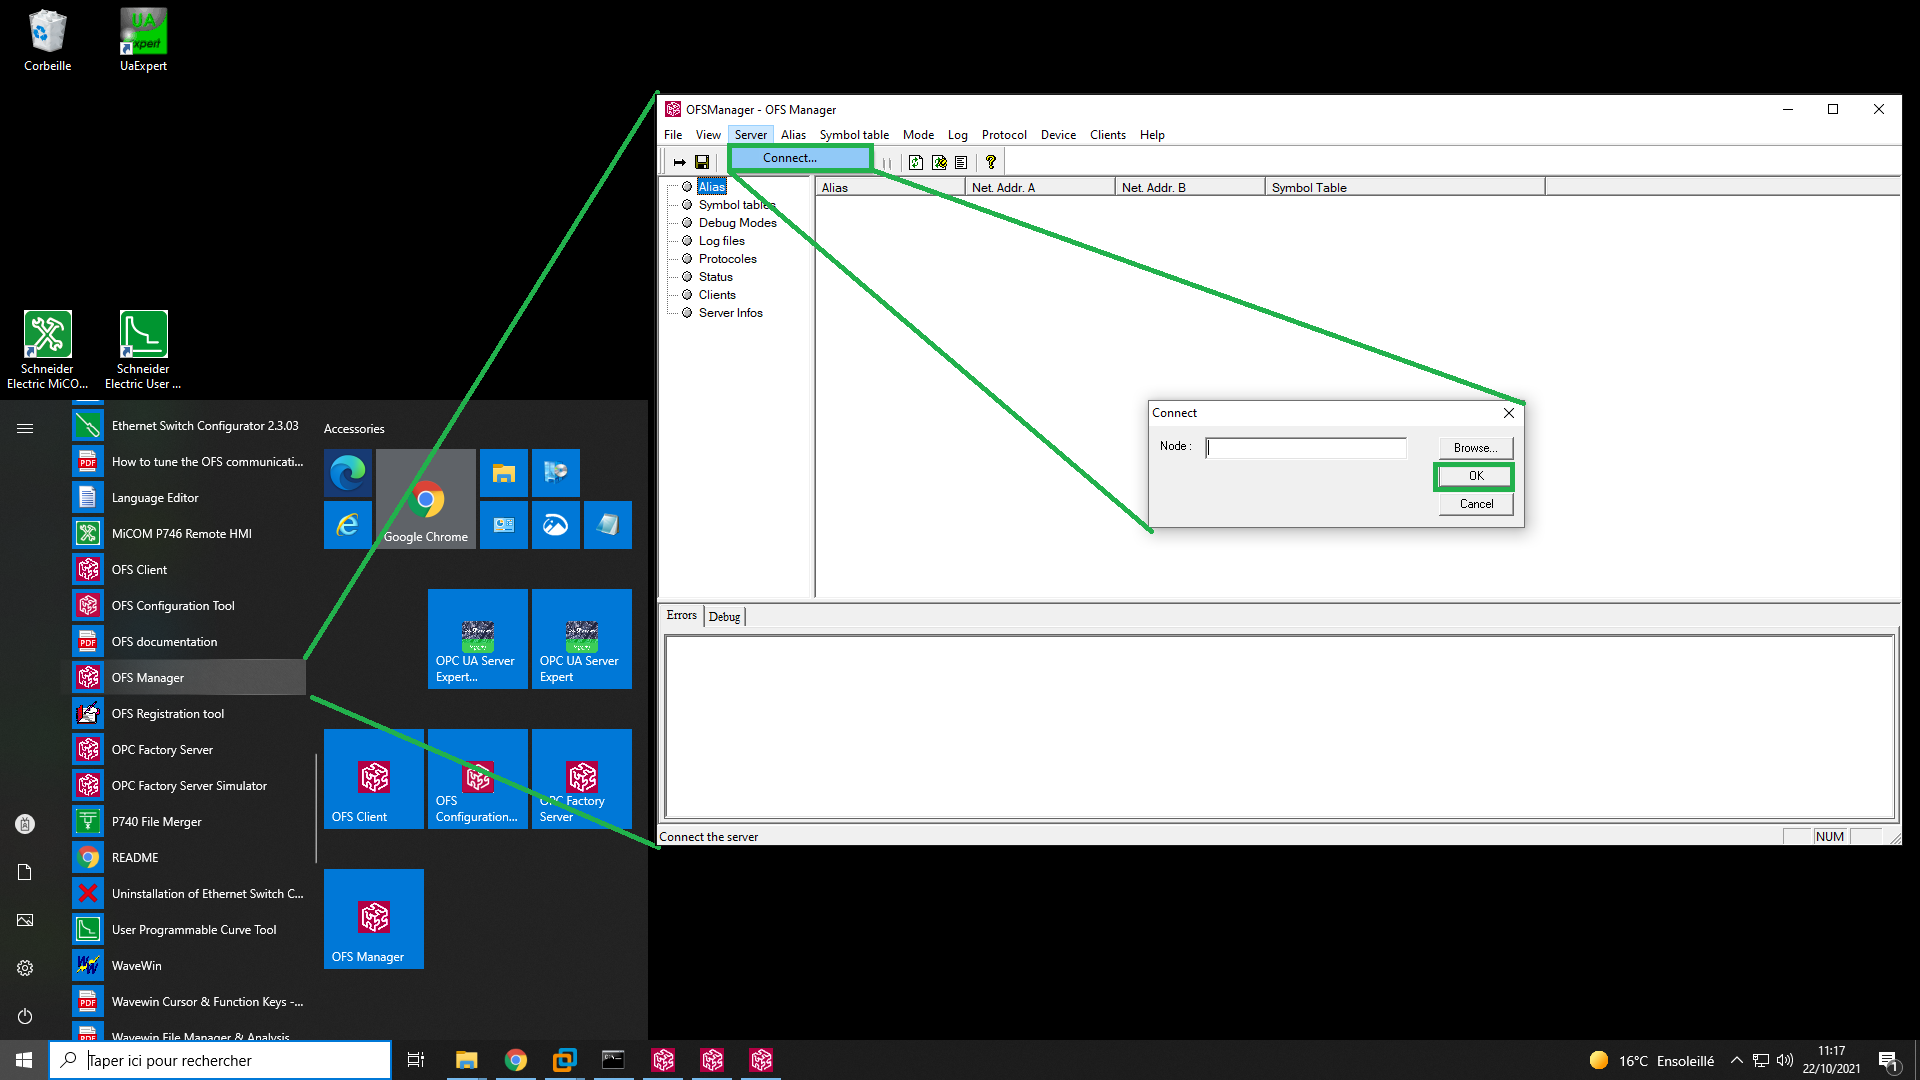Close the Connect dialog with X
The height and width of the screenshot is (1080, 1920).
pos(1509,413)
